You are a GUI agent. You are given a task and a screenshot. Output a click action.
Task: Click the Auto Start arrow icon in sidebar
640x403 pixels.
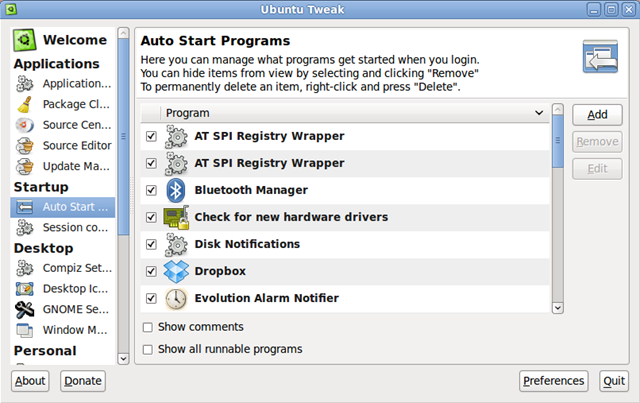[24, 207]
